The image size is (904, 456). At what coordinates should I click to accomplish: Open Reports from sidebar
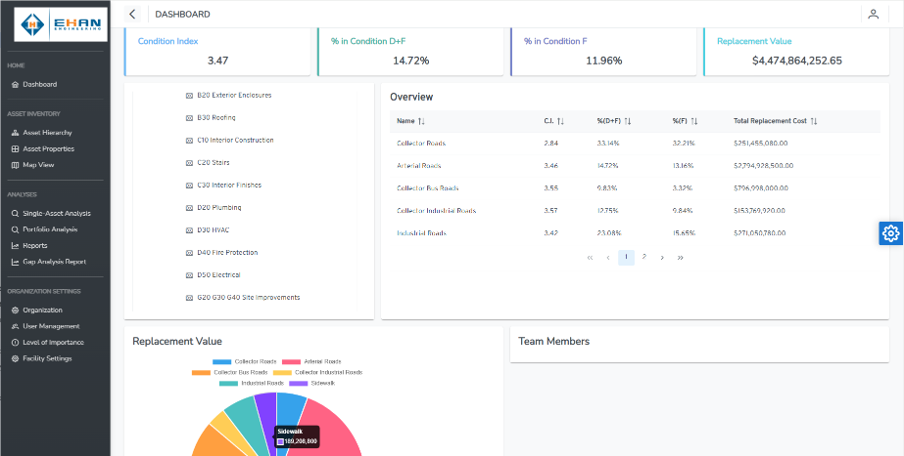35,246
